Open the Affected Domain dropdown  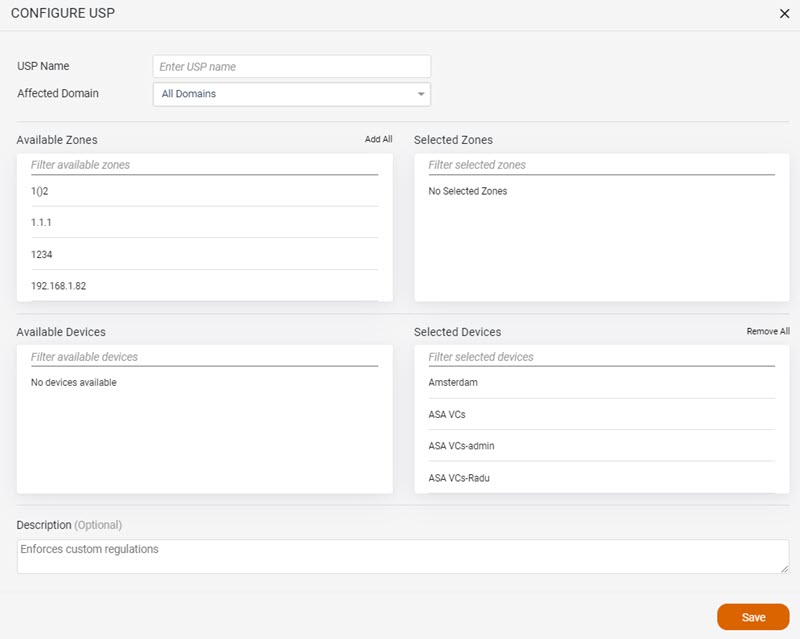point(291,94)
